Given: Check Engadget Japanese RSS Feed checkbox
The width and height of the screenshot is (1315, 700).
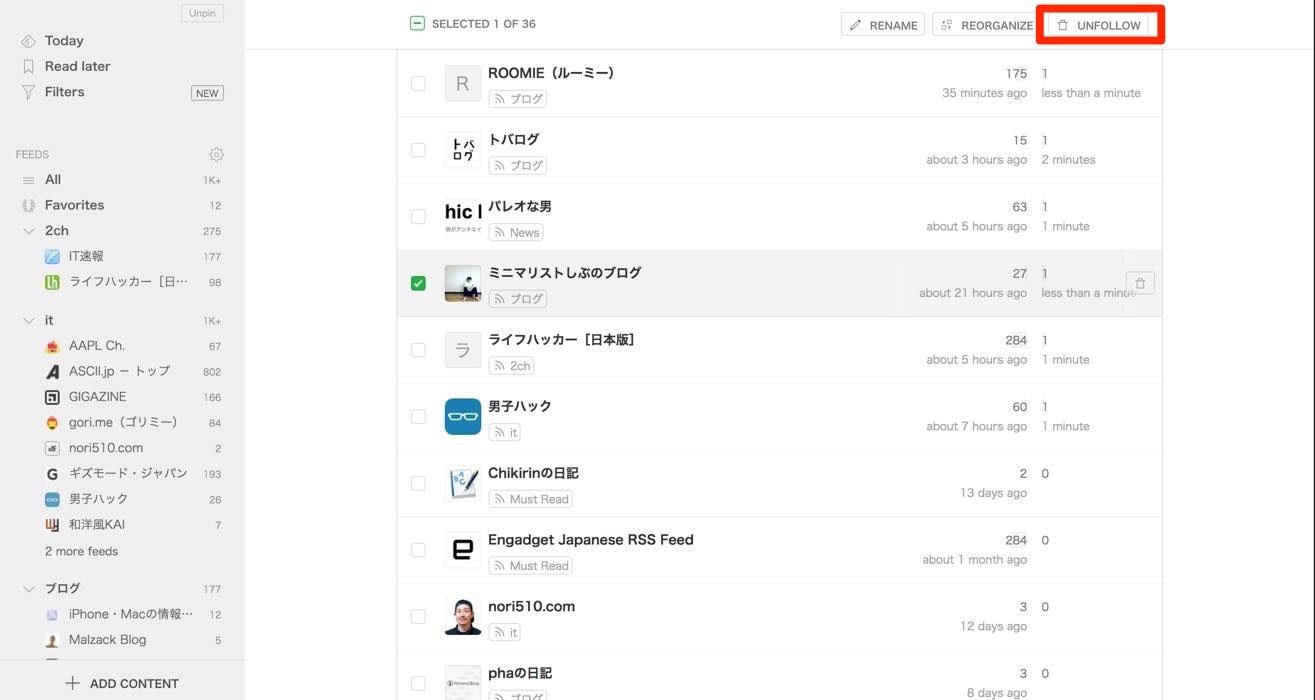Looking at the screenshot, I should tap(418, 550).
